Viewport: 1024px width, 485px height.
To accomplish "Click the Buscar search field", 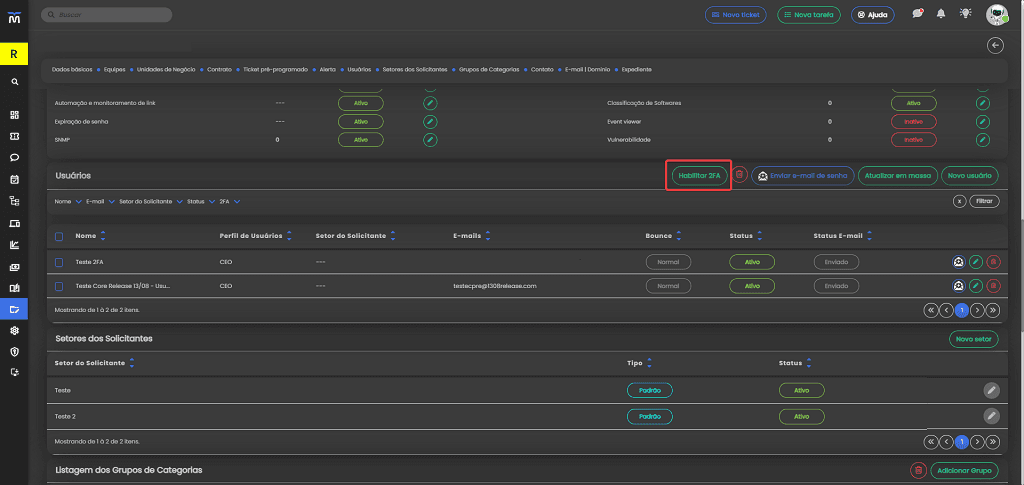I will click(x=106, y=14).
